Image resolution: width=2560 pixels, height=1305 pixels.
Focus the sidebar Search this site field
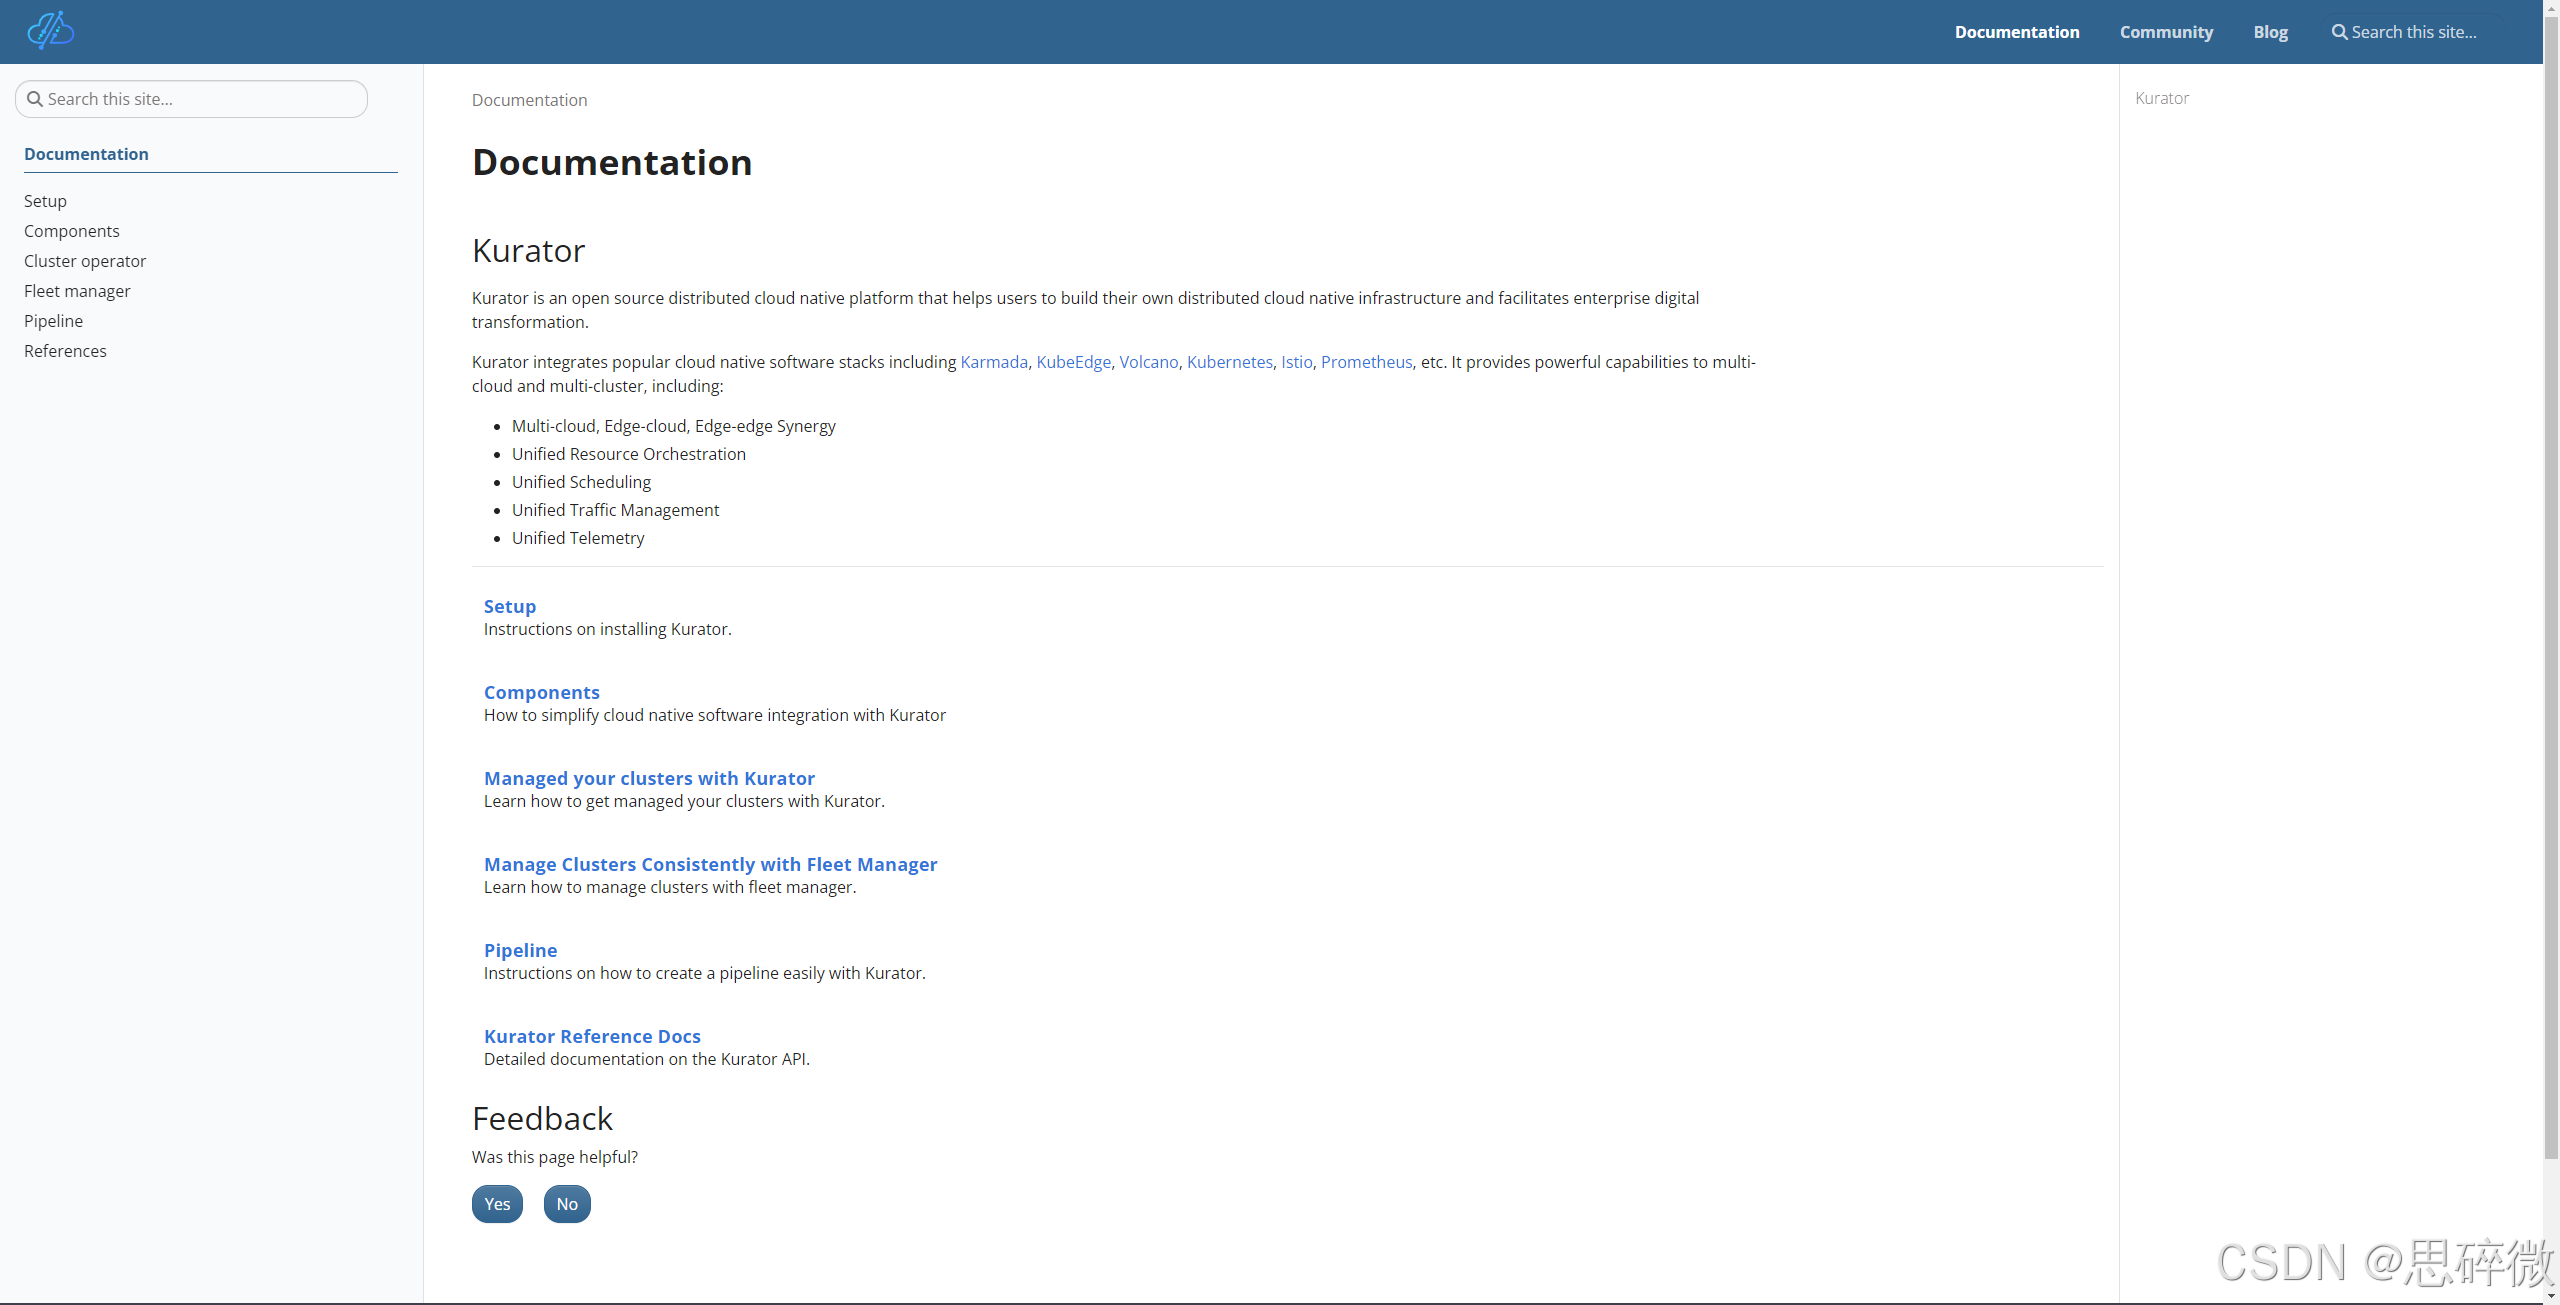click(x=200, y=99)
